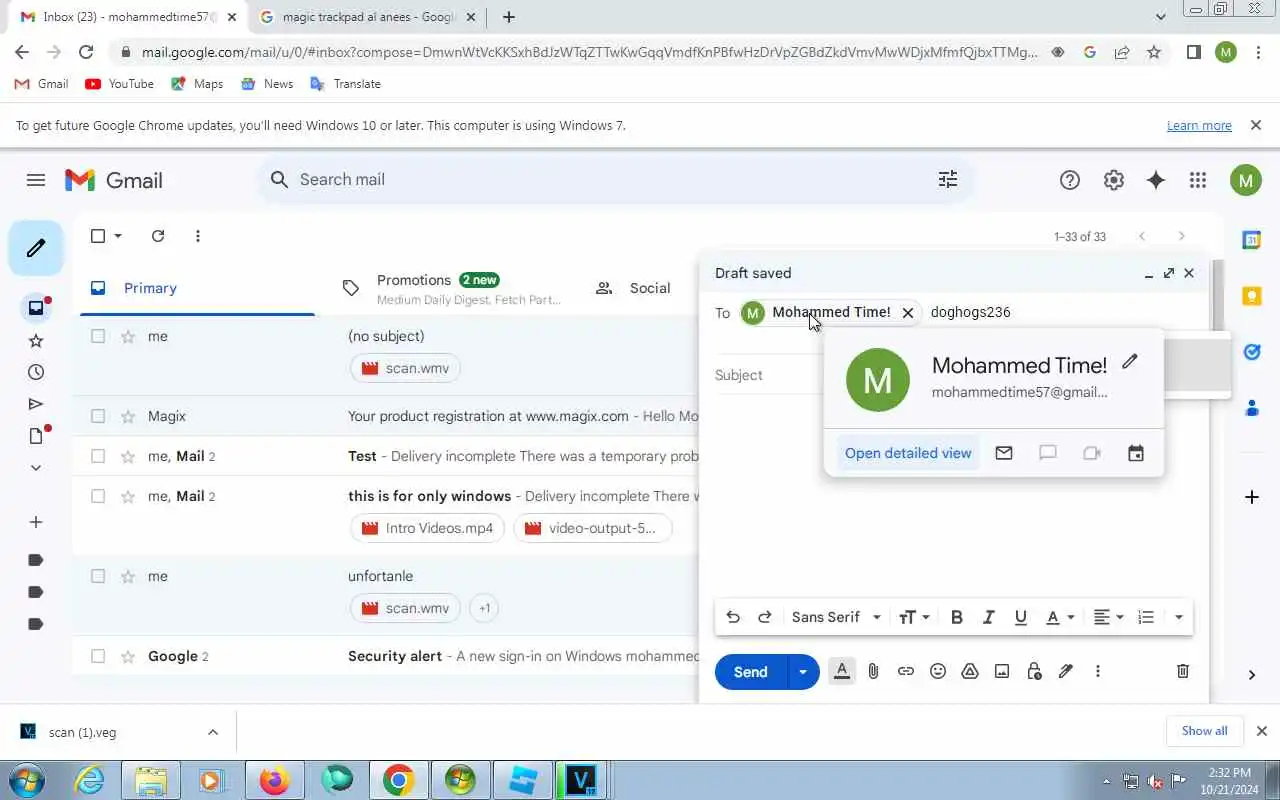Viewport: 1280px width, 800px height.
Task: Open Google apps grid
Action: 1198,180
